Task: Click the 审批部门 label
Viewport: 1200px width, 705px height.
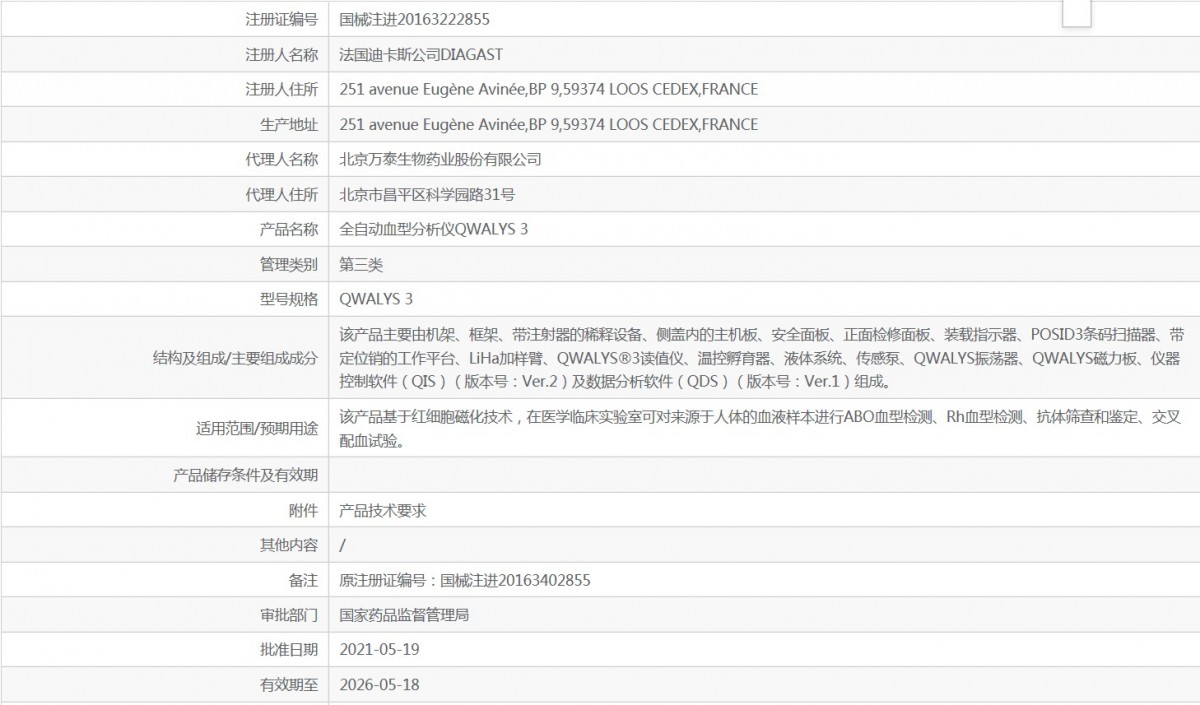Action: click(x=289, y=615)
